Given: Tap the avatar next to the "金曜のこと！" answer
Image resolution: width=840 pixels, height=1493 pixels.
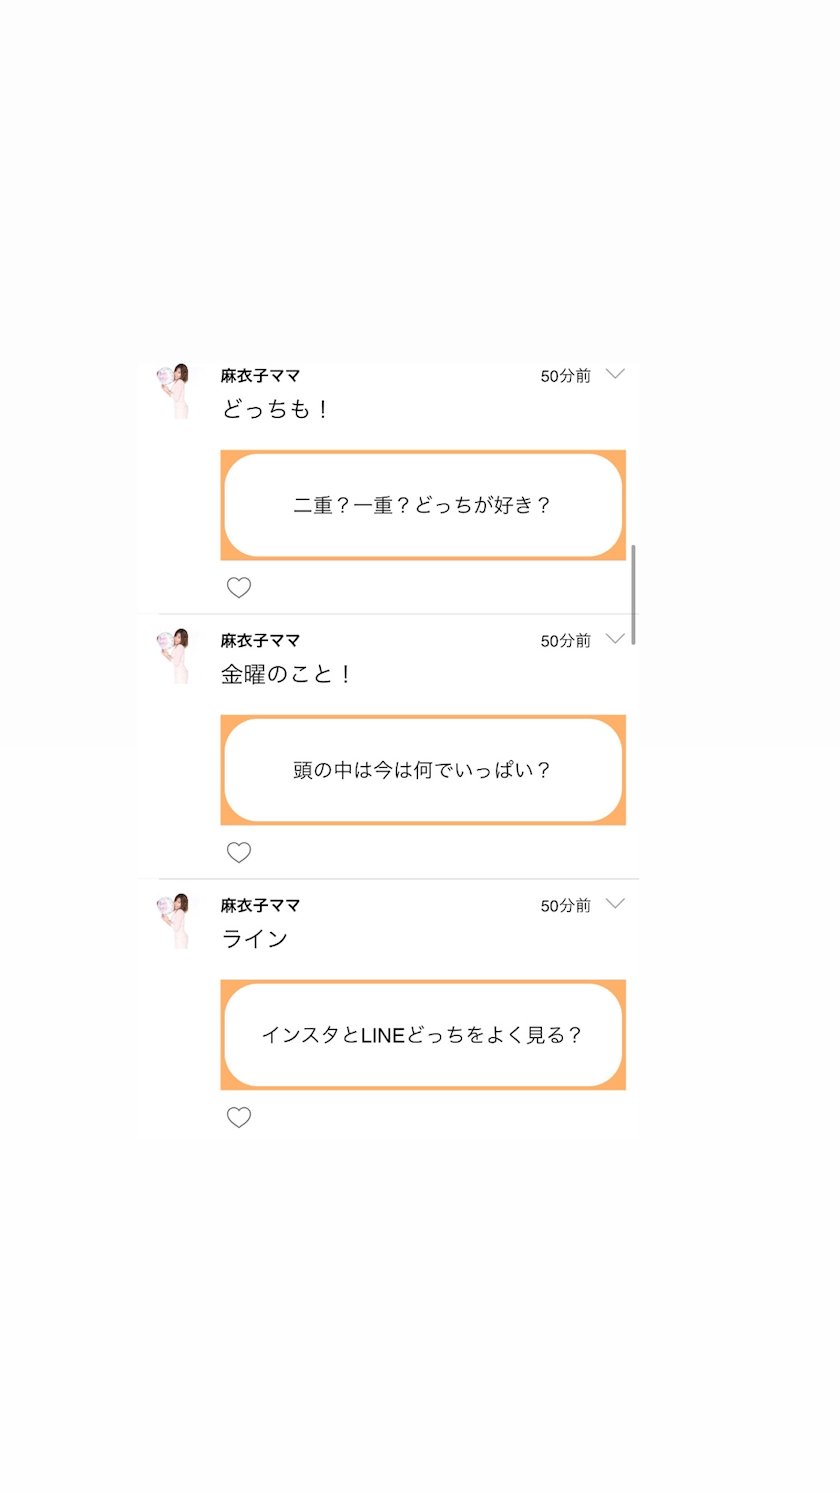Looking at the screenshot, I should point(174,656).
